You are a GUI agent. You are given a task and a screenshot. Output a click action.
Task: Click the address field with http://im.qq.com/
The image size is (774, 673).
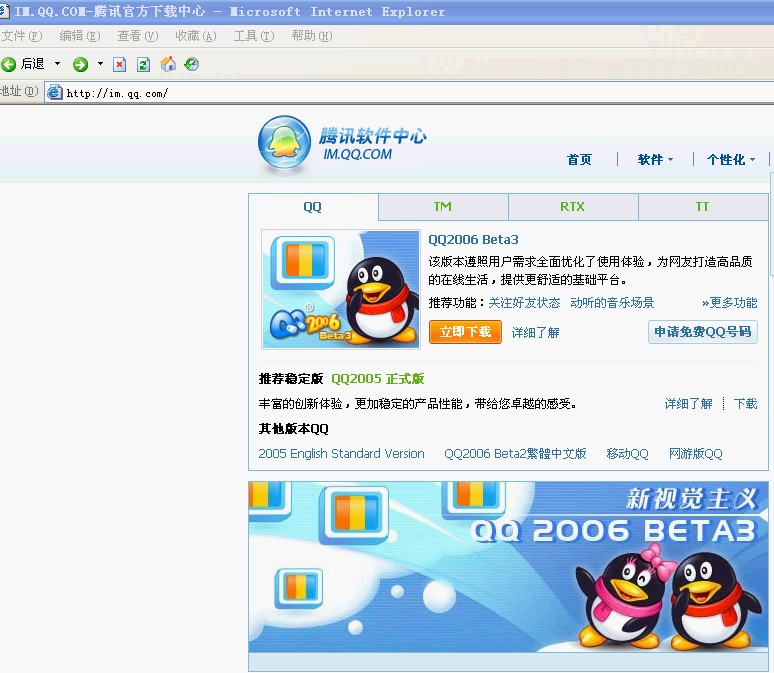tap(410, 93)
